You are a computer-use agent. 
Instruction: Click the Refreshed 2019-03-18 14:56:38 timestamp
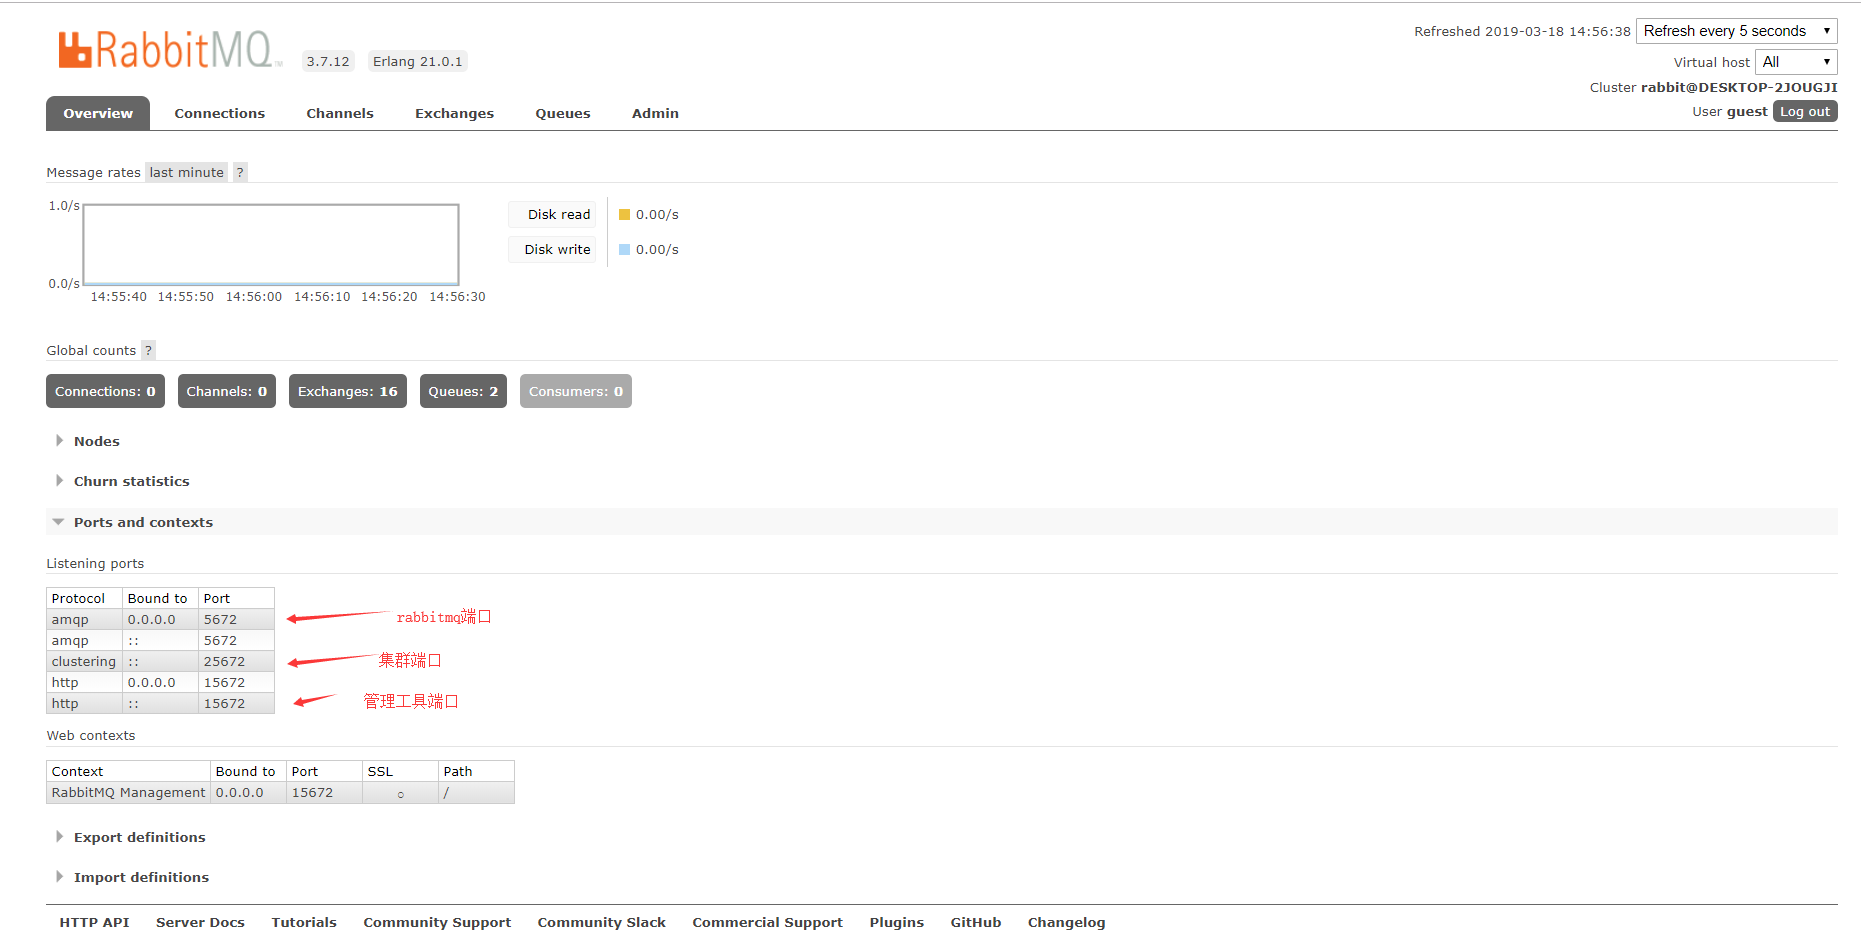click(x=1522, y=31)
